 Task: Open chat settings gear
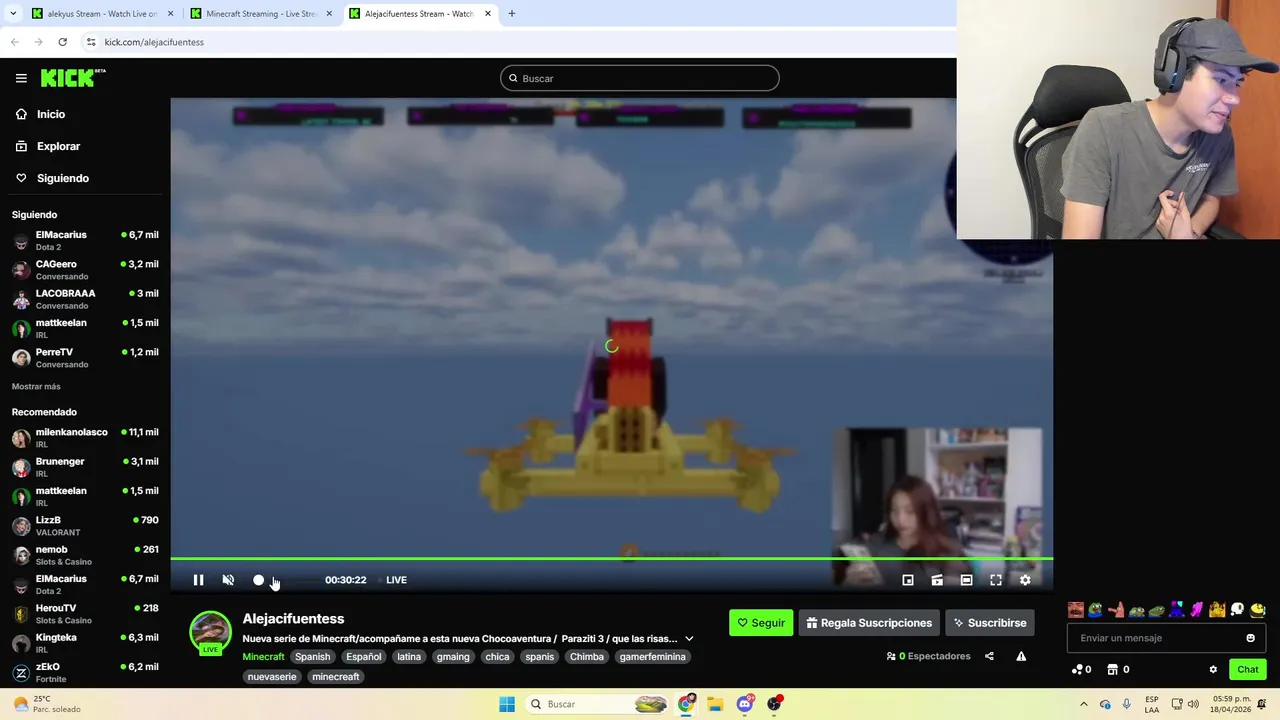(1213, 669)
